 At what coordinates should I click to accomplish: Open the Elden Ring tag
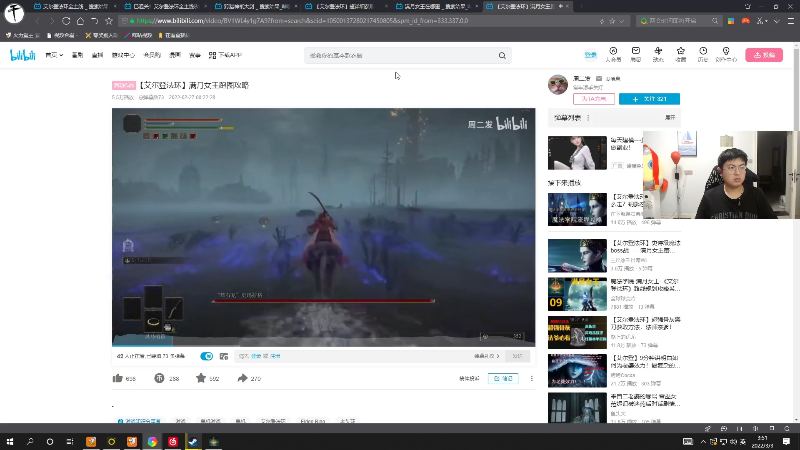pyautogui.click(x=313, y=421)
